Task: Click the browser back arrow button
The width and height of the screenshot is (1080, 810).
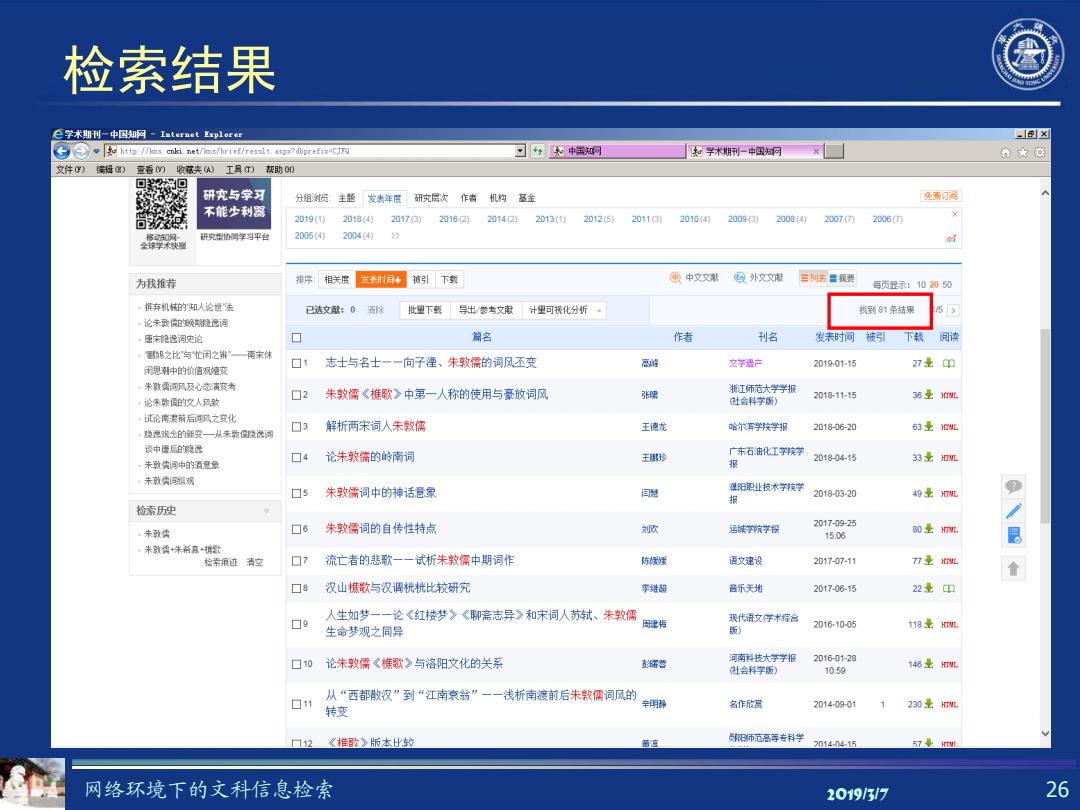Action: tap(62, 151)
